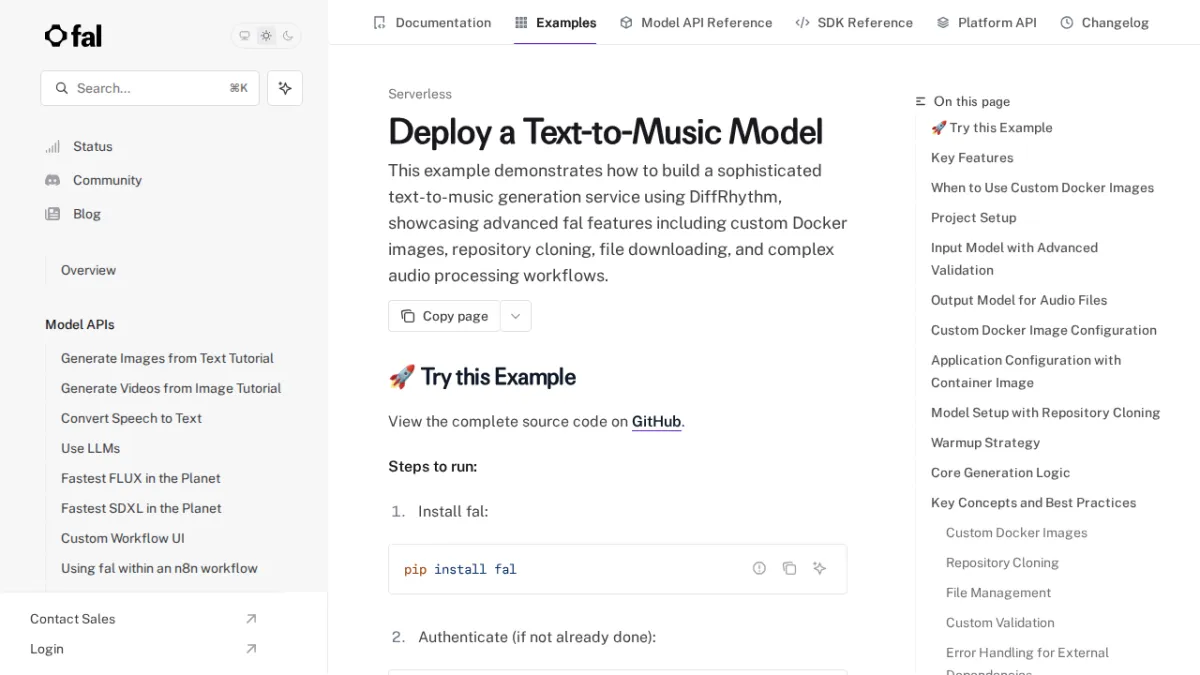The height and width of the screenshot is (675, 1200).
Task: Jump to File Management subsection
Action: coord(998,592)
